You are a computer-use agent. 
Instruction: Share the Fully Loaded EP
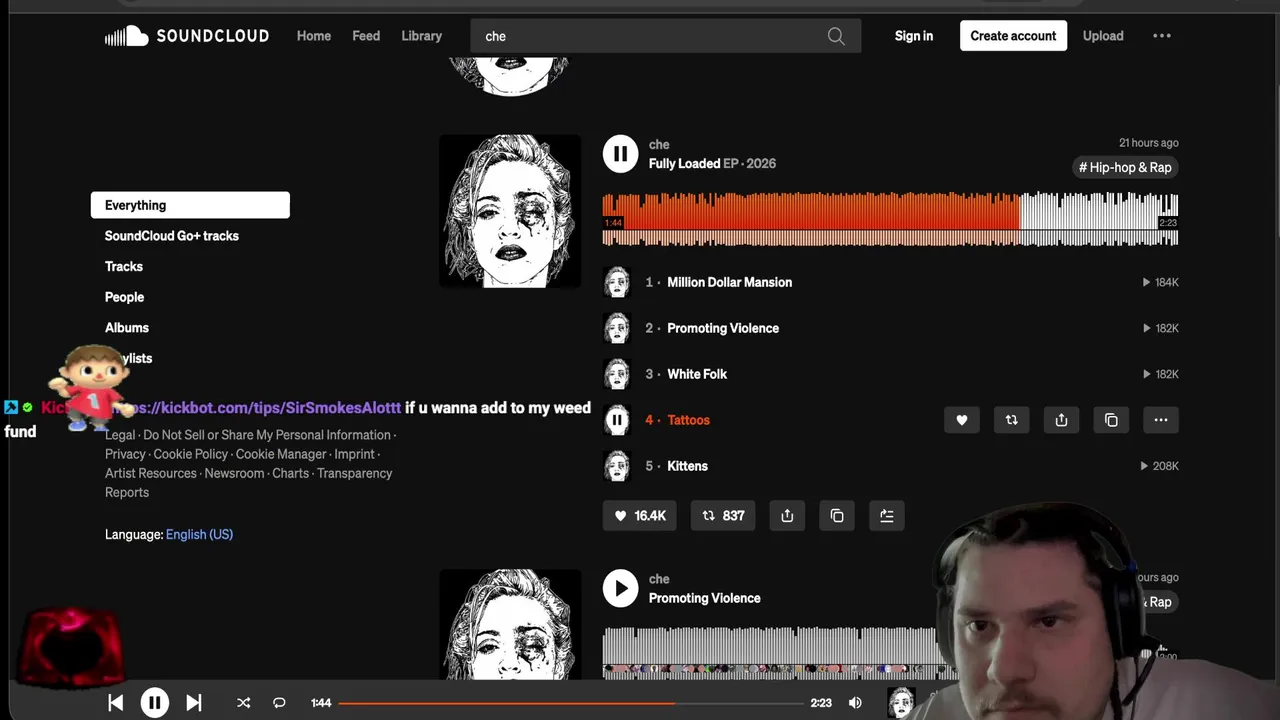787,516
